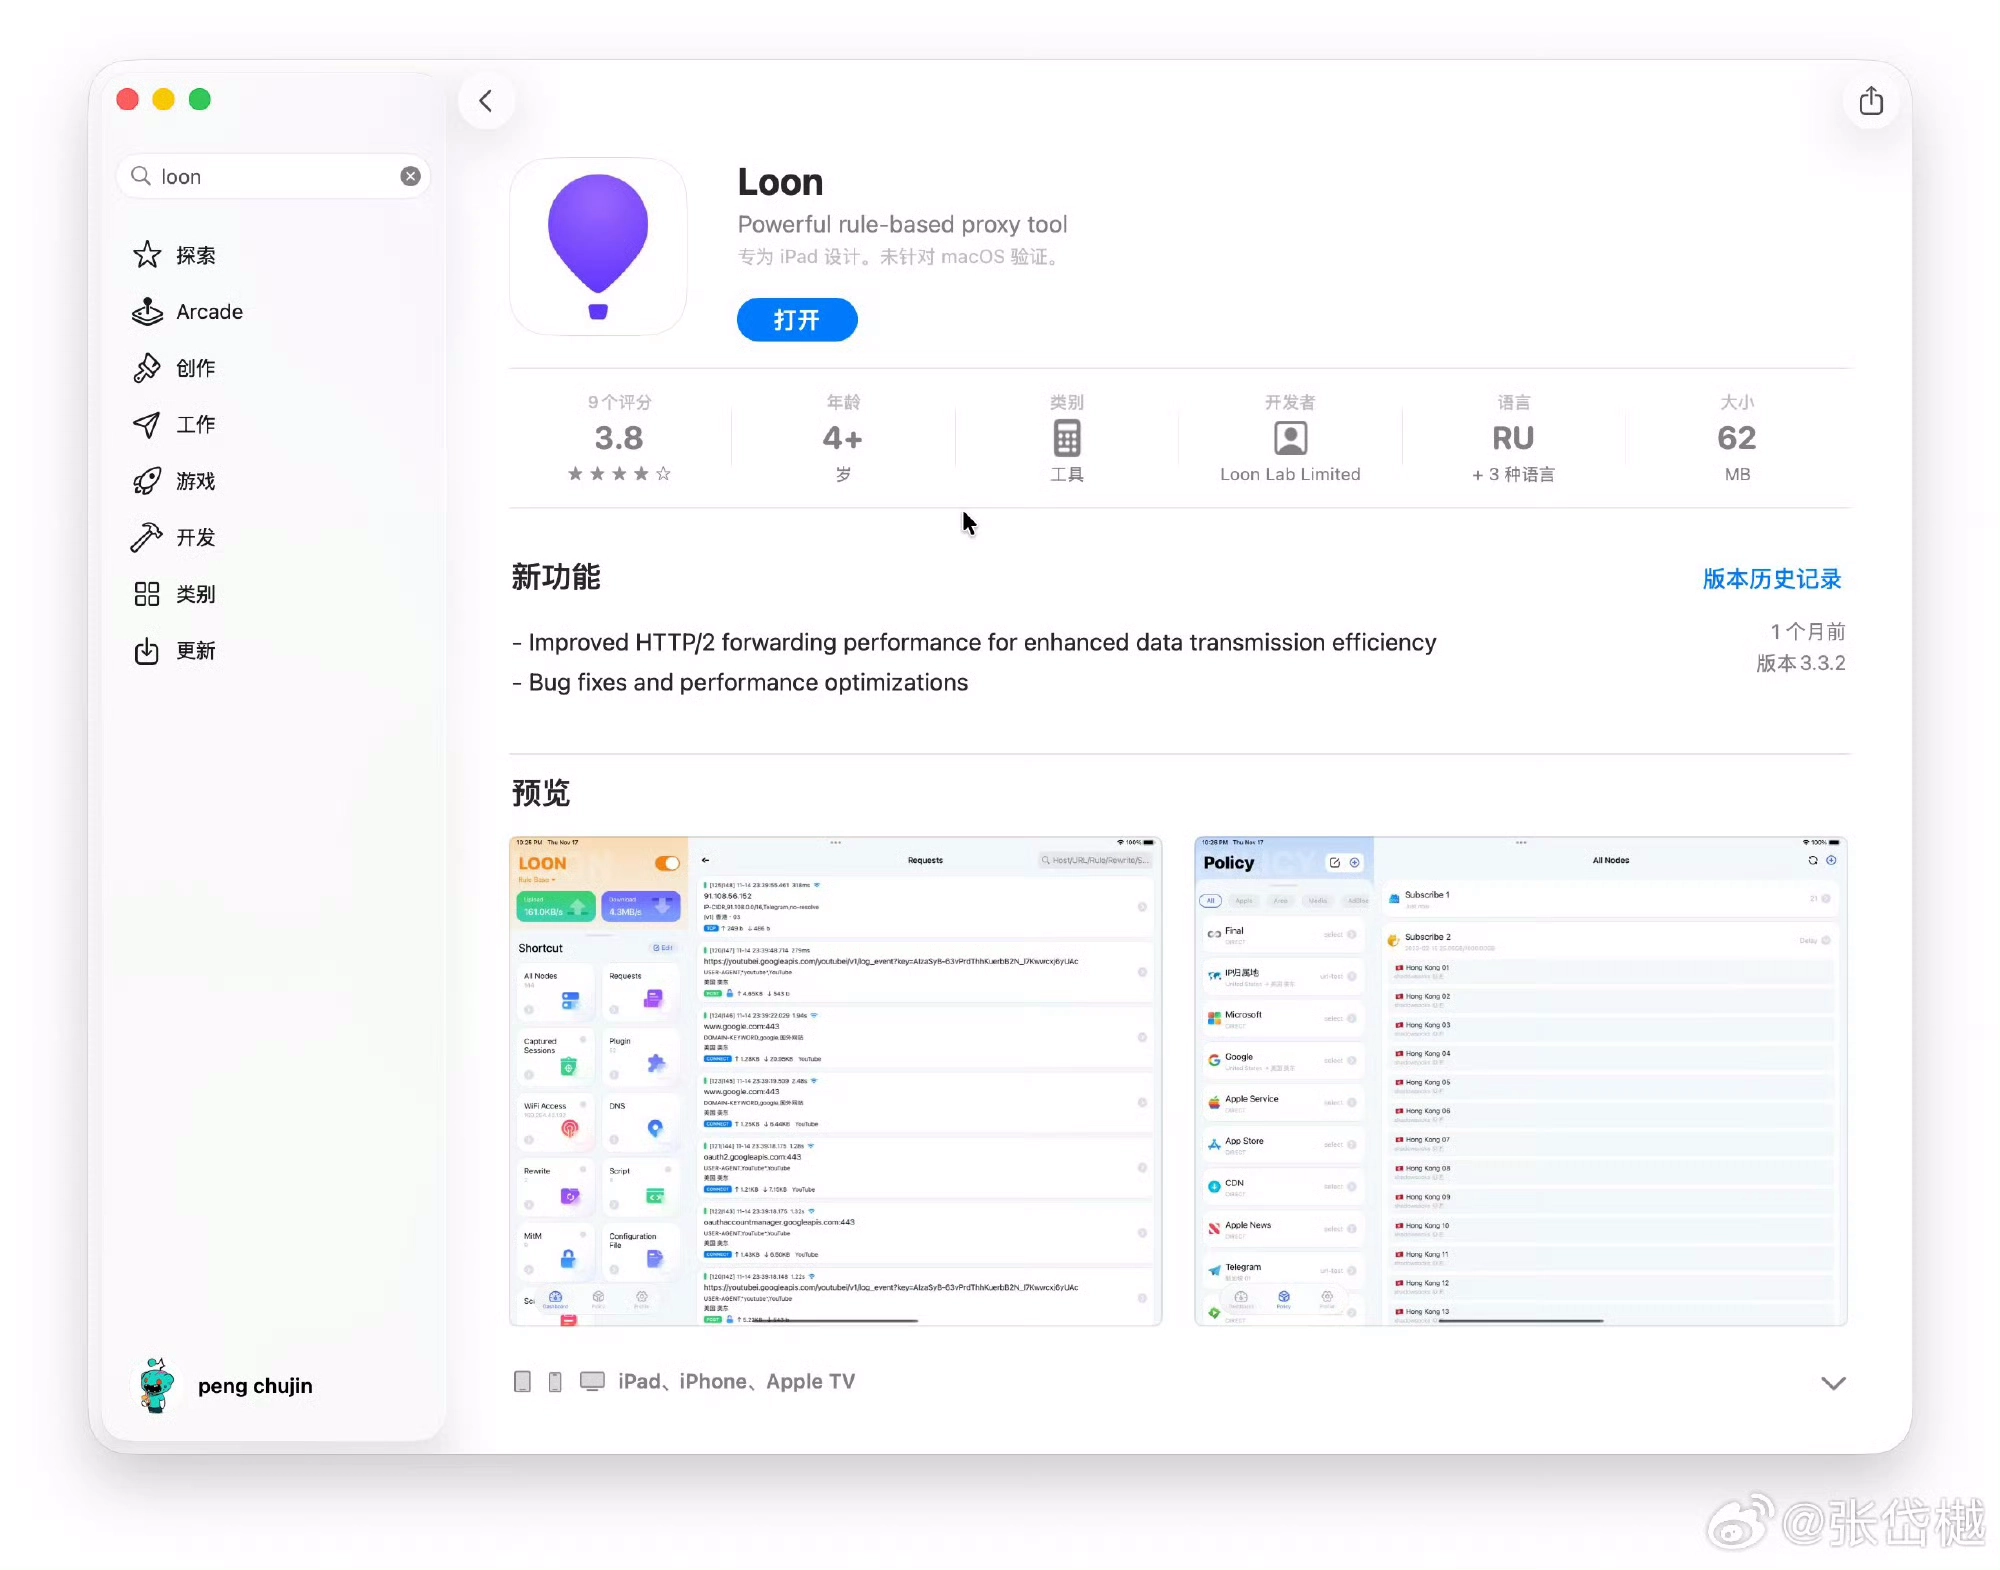This screenshot has width=2000, height=1570.
Task: Click the RU language indicator
Action: click(1513, 438)
